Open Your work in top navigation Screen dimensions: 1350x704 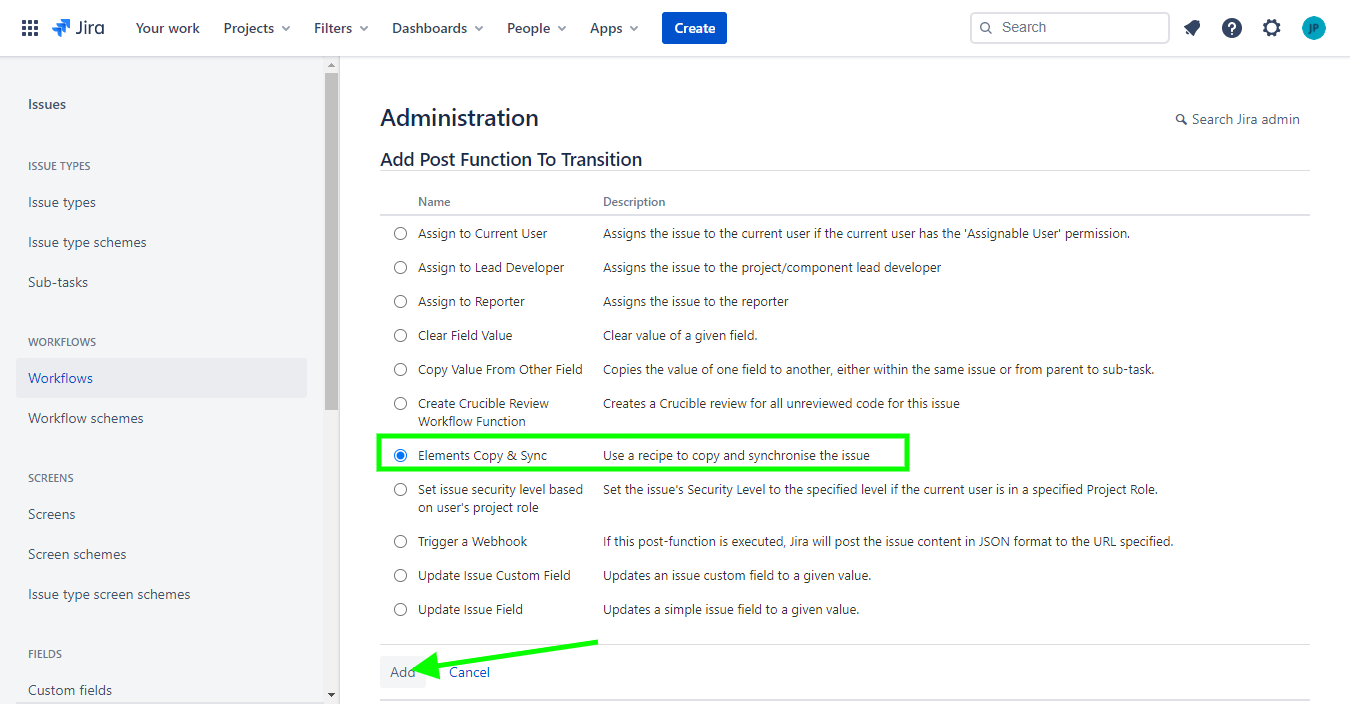click(x=168, y=28)
